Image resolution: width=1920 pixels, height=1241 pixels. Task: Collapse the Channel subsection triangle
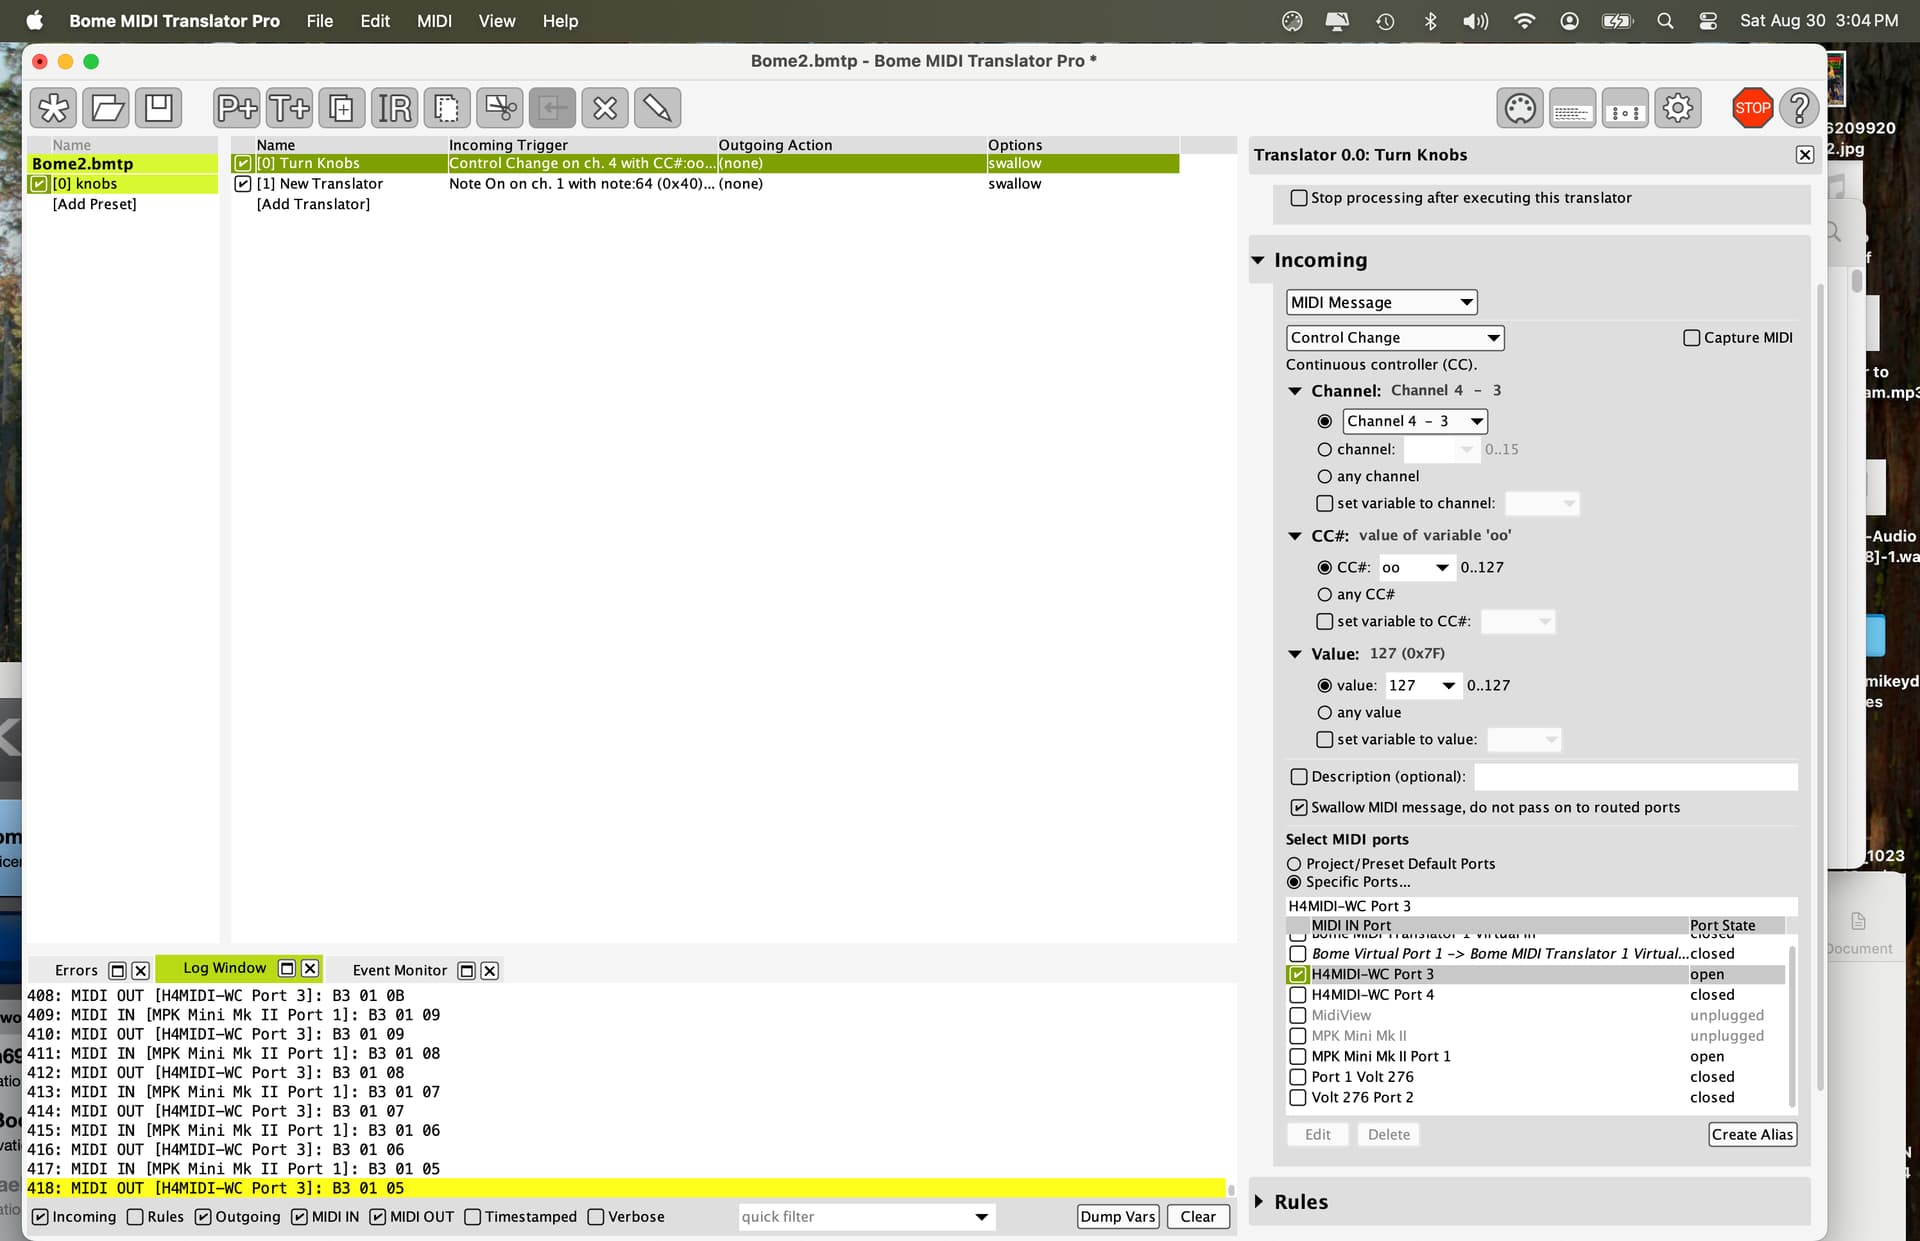[1295, 392]
